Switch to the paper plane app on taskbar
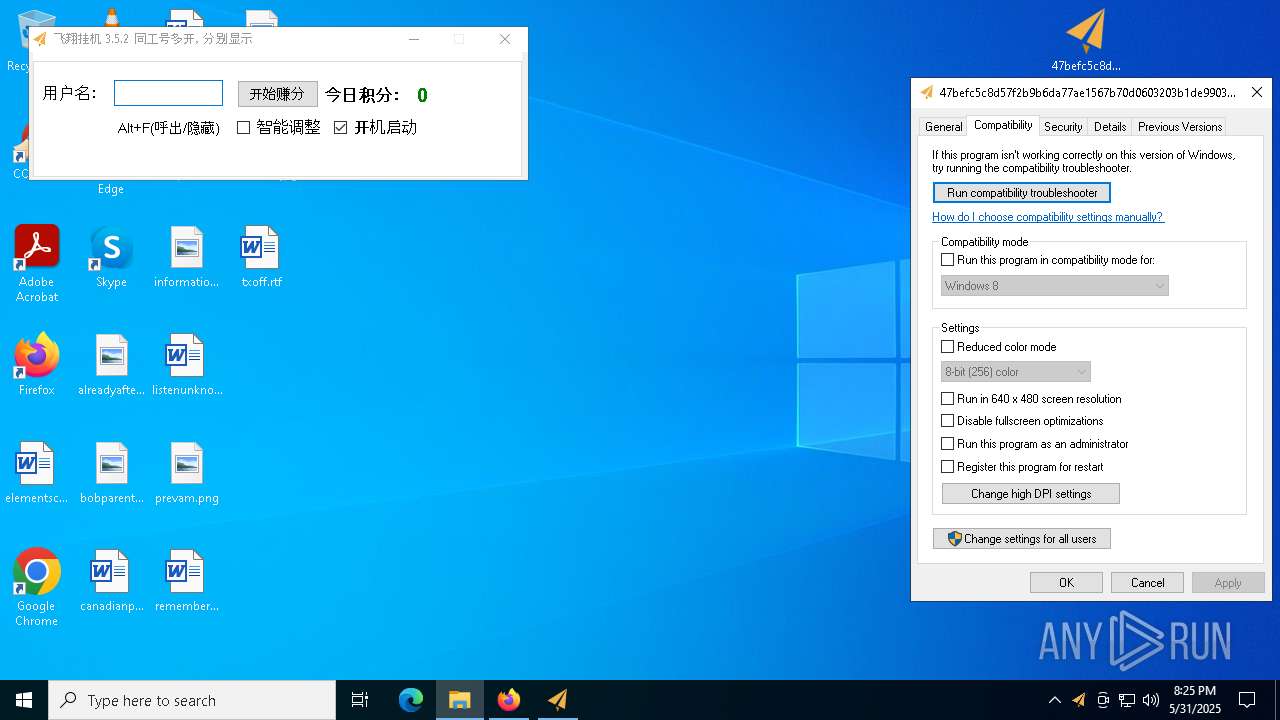This screenshot has height=720, width=1280. click(x=558, y=700)
